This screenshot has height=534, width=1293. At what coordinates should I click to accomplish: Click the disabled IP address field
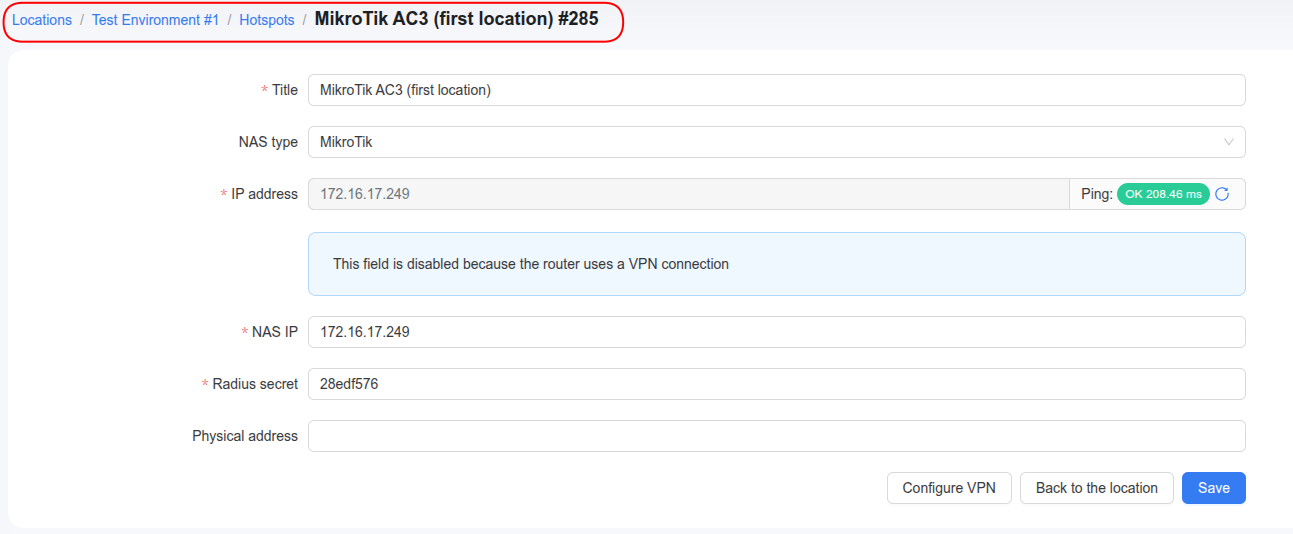[688, 194]
